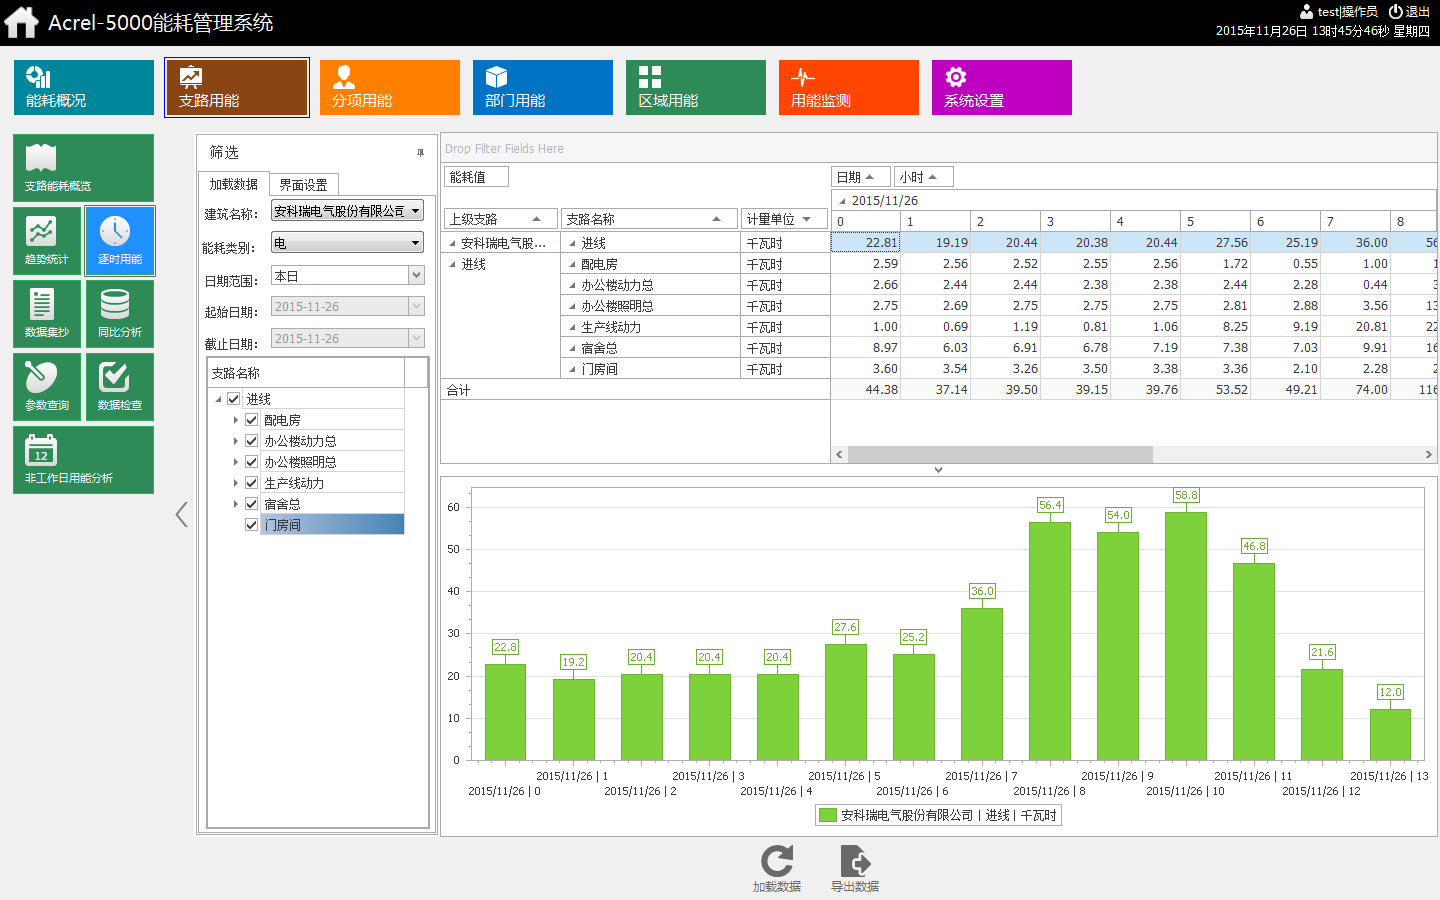Click the 加载数据 reload icon
The image size is (1440, 900).
click(x=777, y=861)
